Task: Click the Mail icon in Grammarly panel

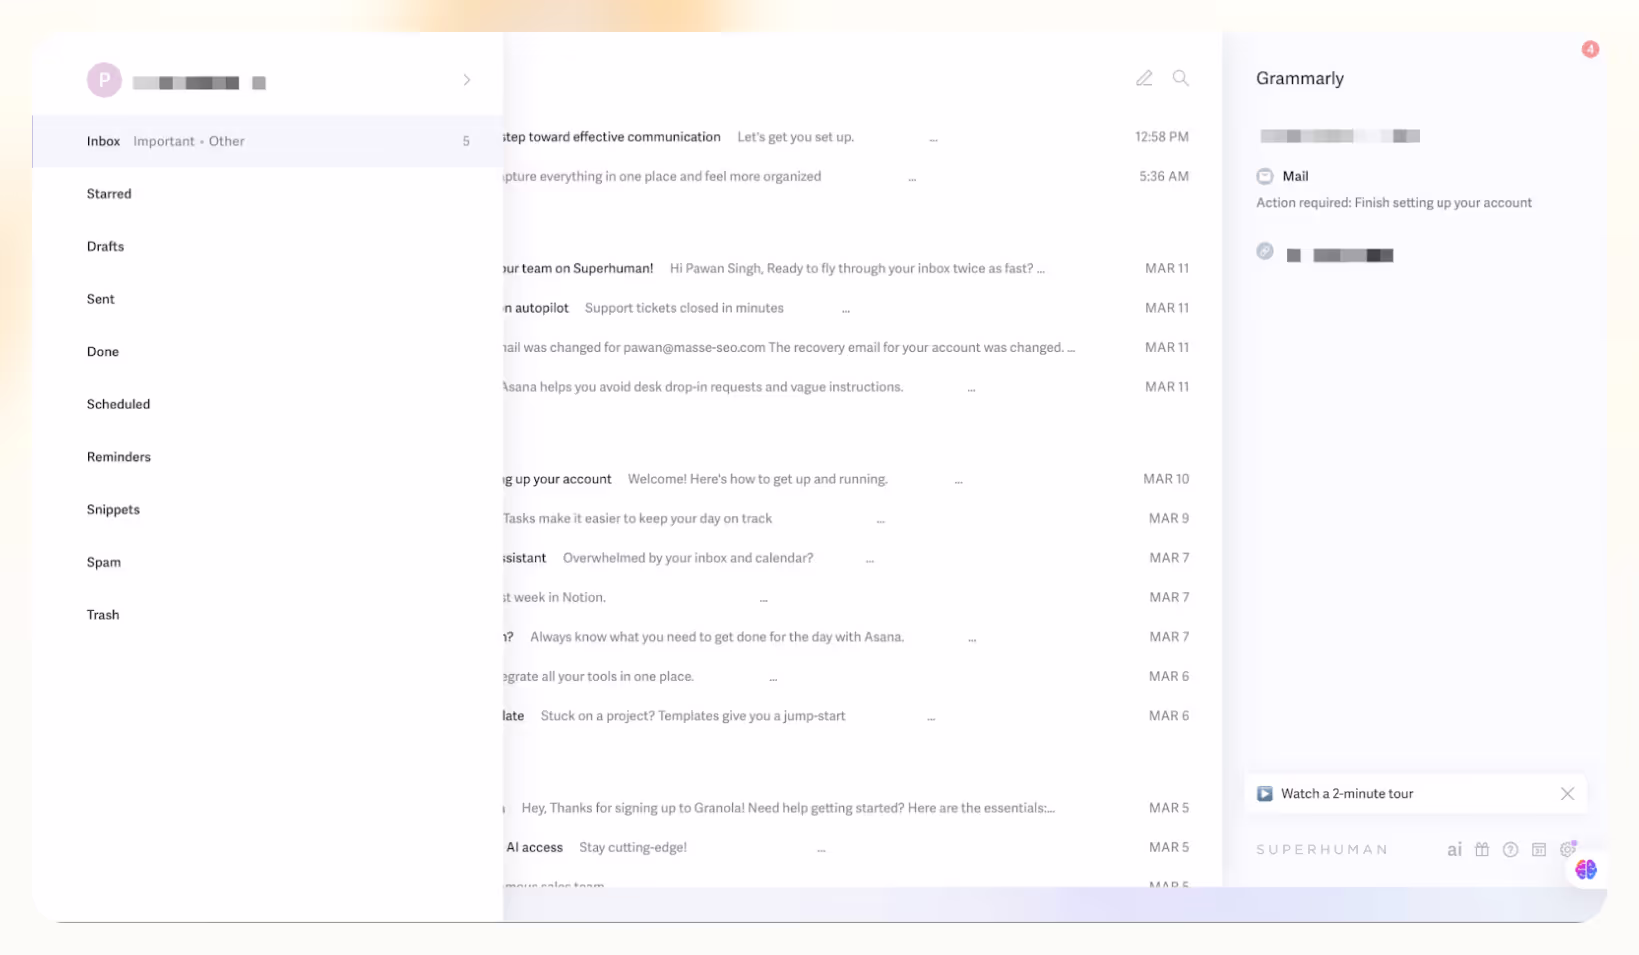Action: tap(1265, 176)
